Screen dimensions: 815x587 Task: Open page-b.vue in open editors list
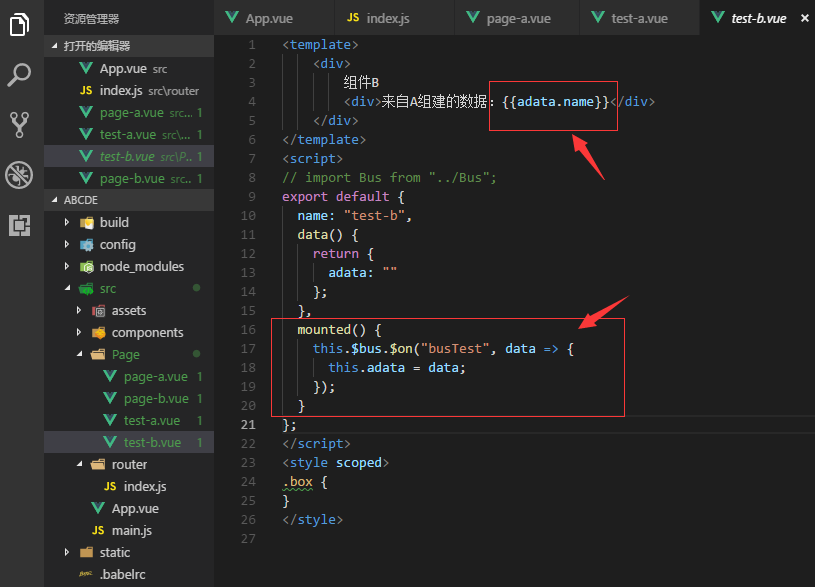click(129, 178)
